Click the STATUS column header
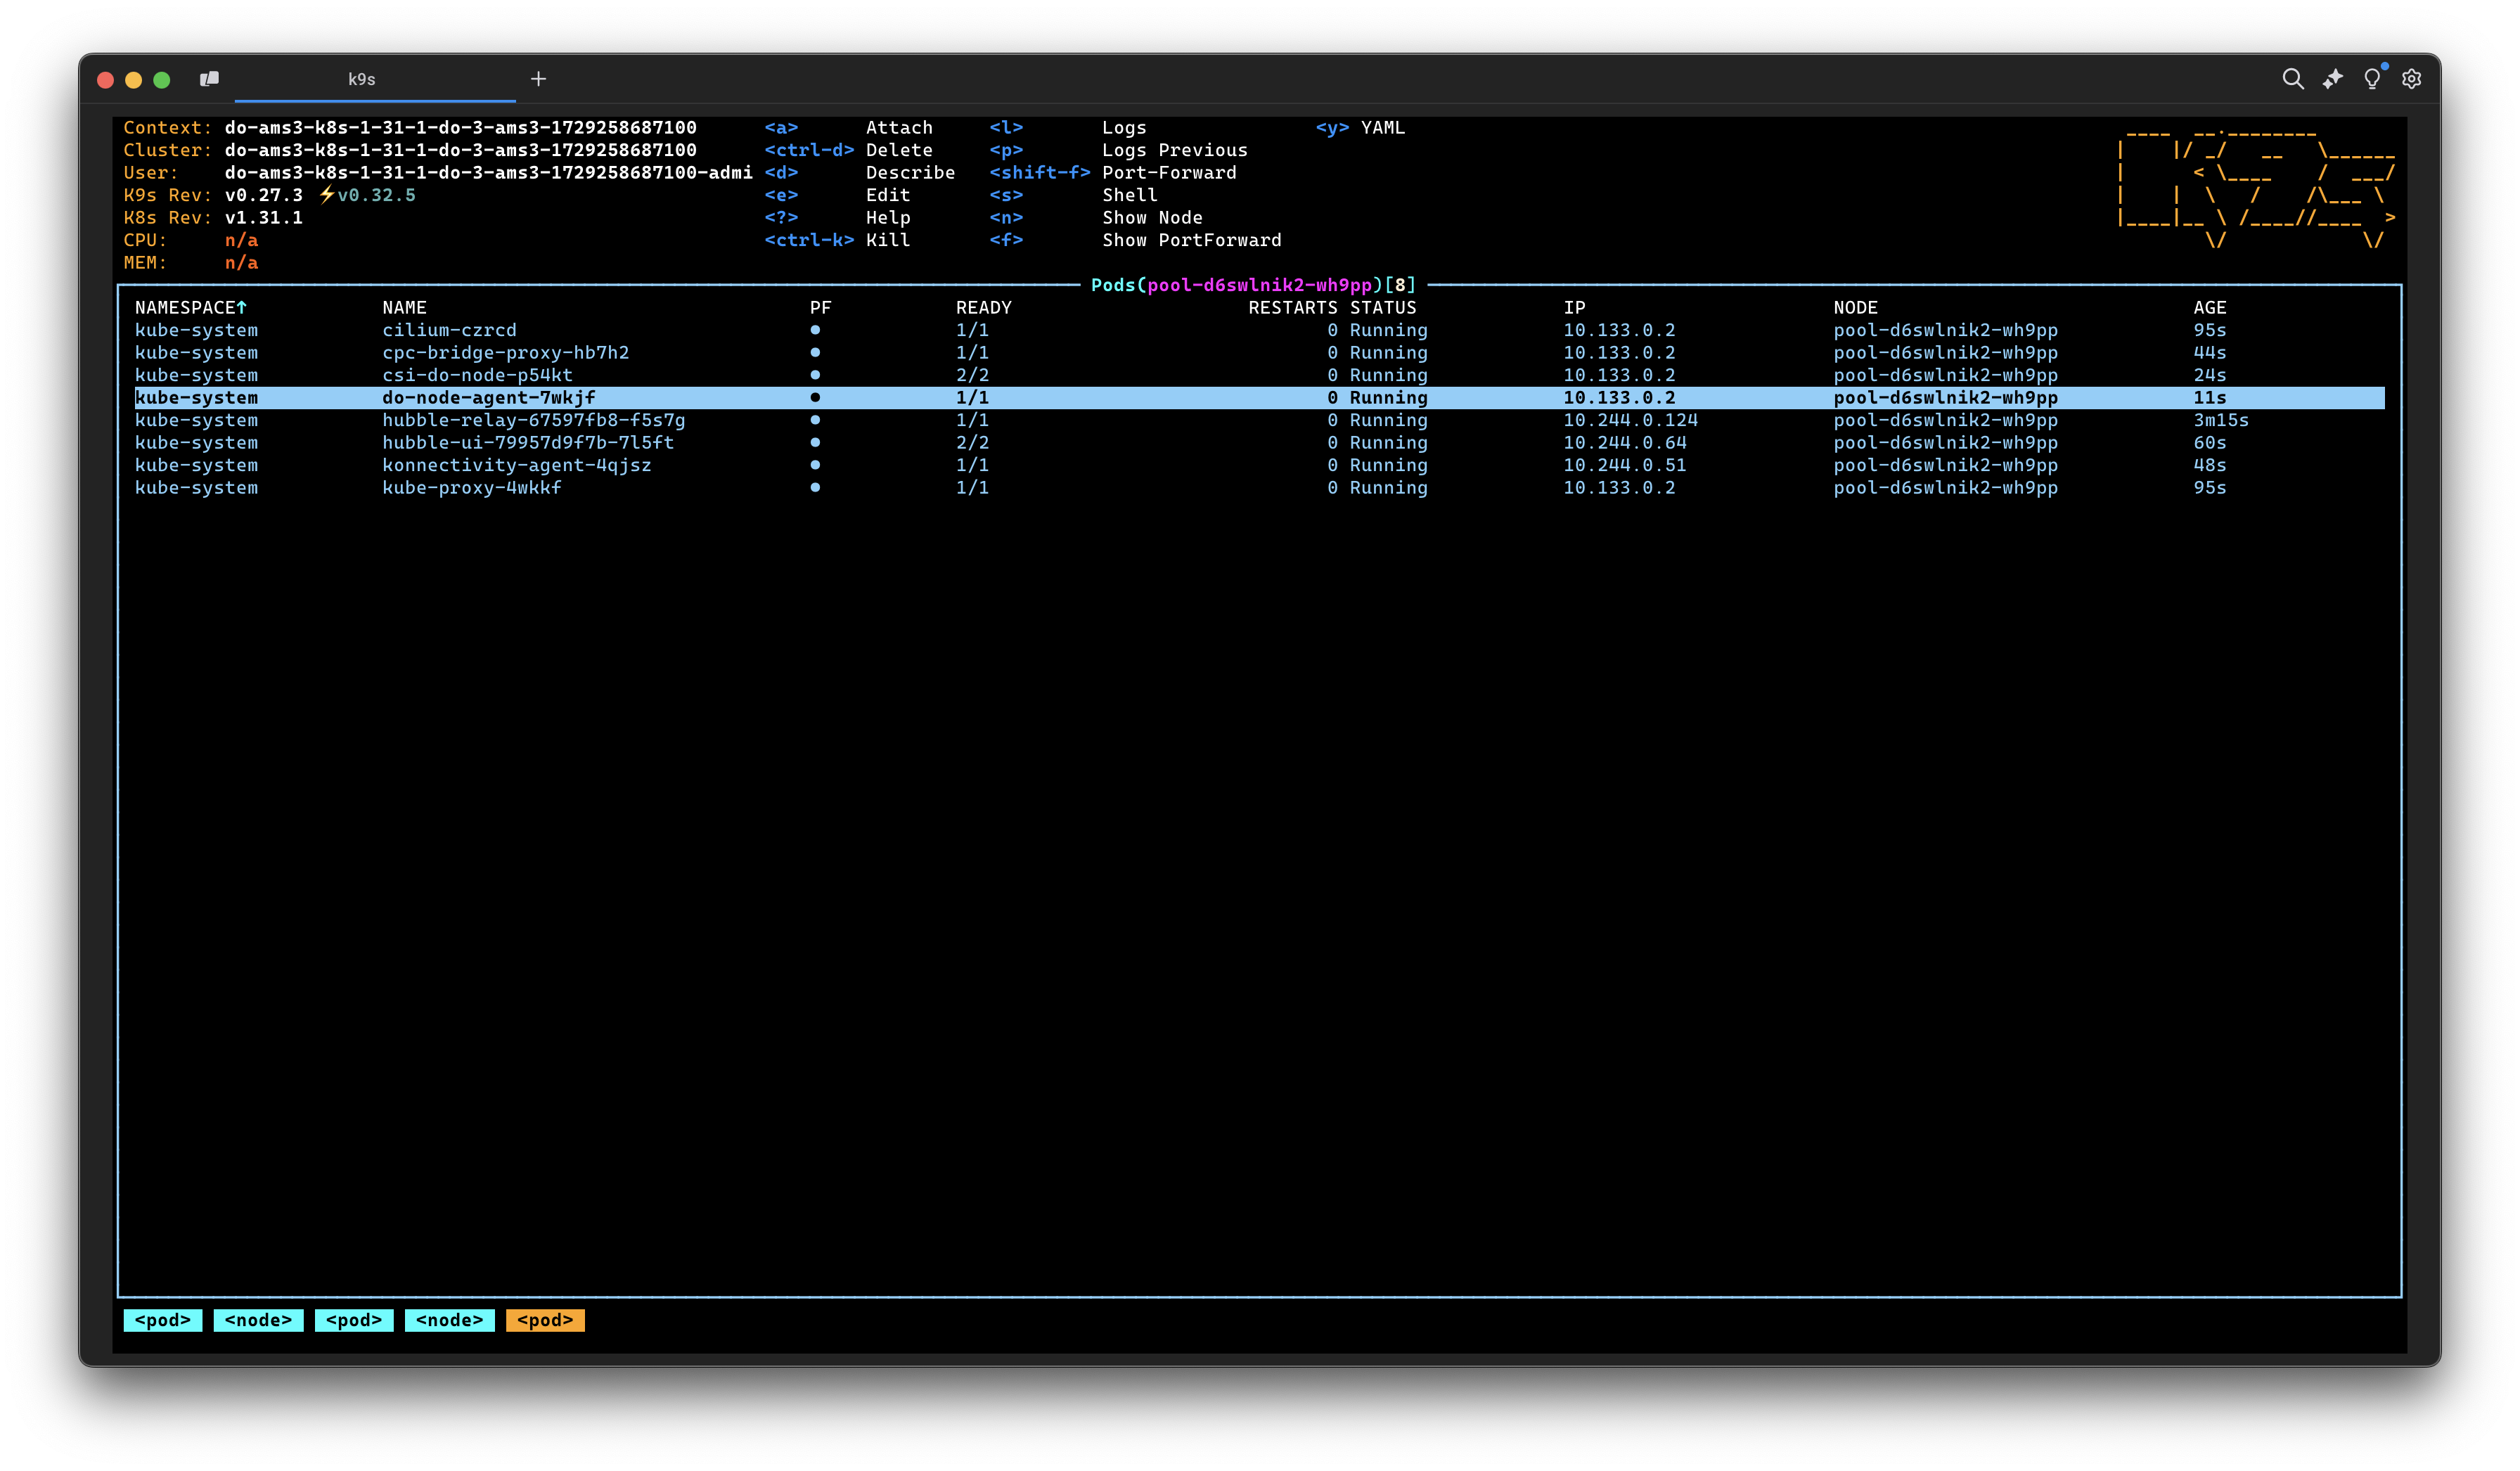Image resolution: width=2520 pixels, height=1471 pixels. [x=1382, y=308]
